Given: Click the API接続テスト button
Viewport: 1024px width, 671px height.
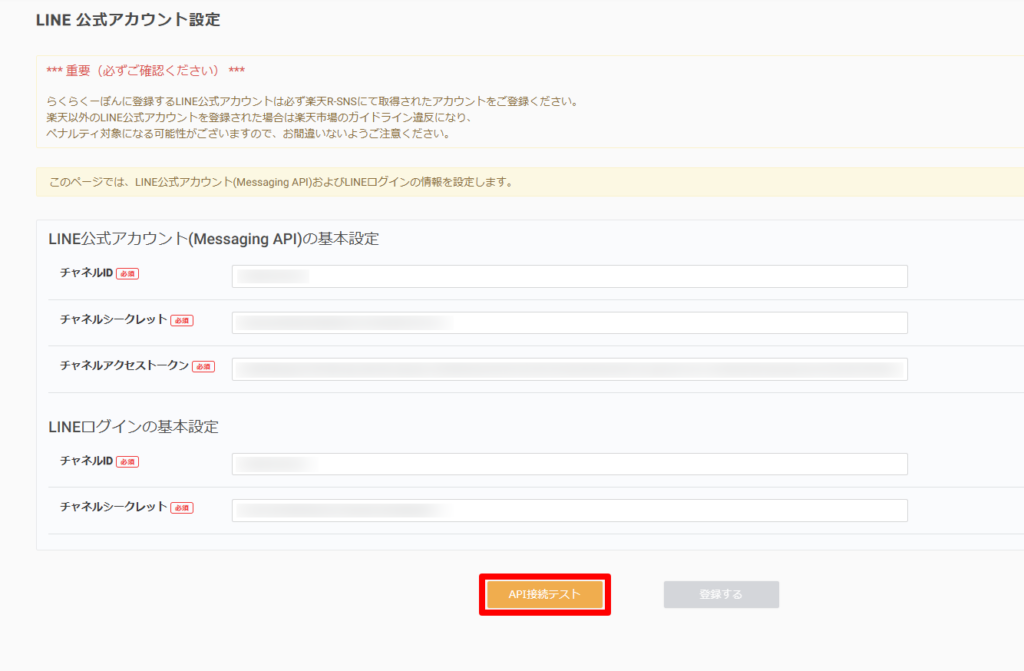Looking at the screenshot, I should point(545,595).
